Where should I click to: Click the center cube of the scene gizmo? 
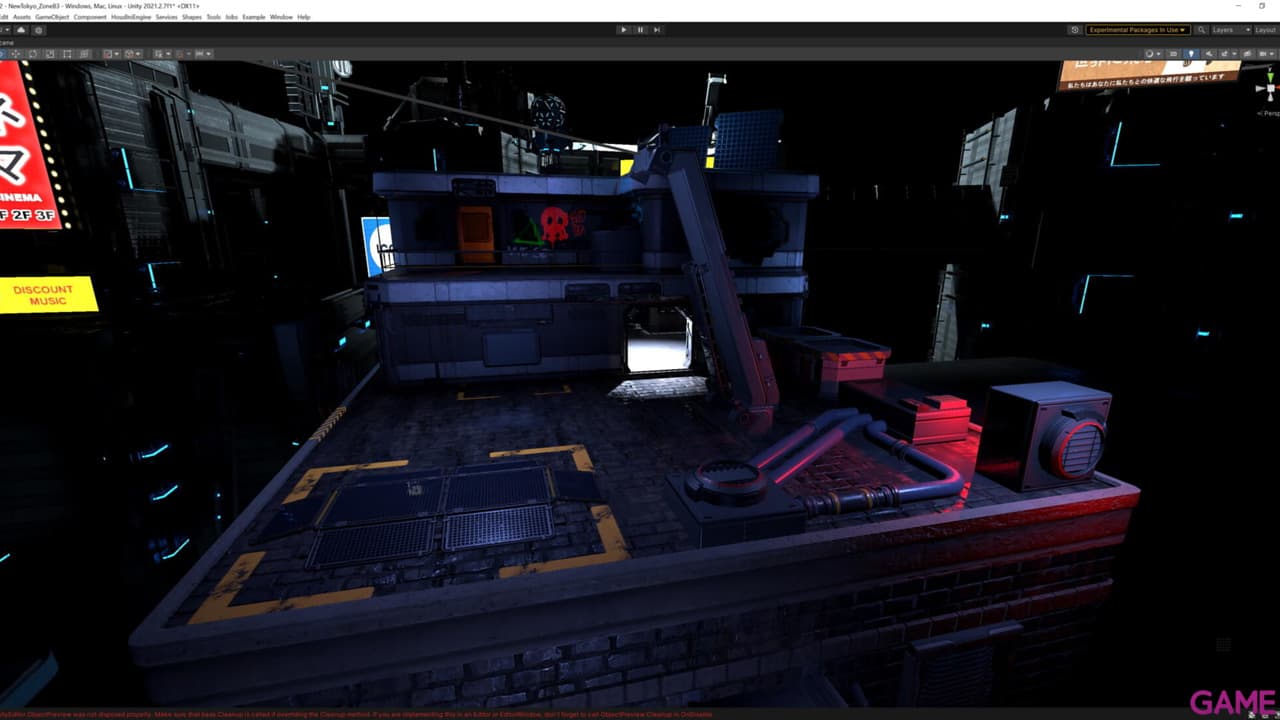point(1271,88)
